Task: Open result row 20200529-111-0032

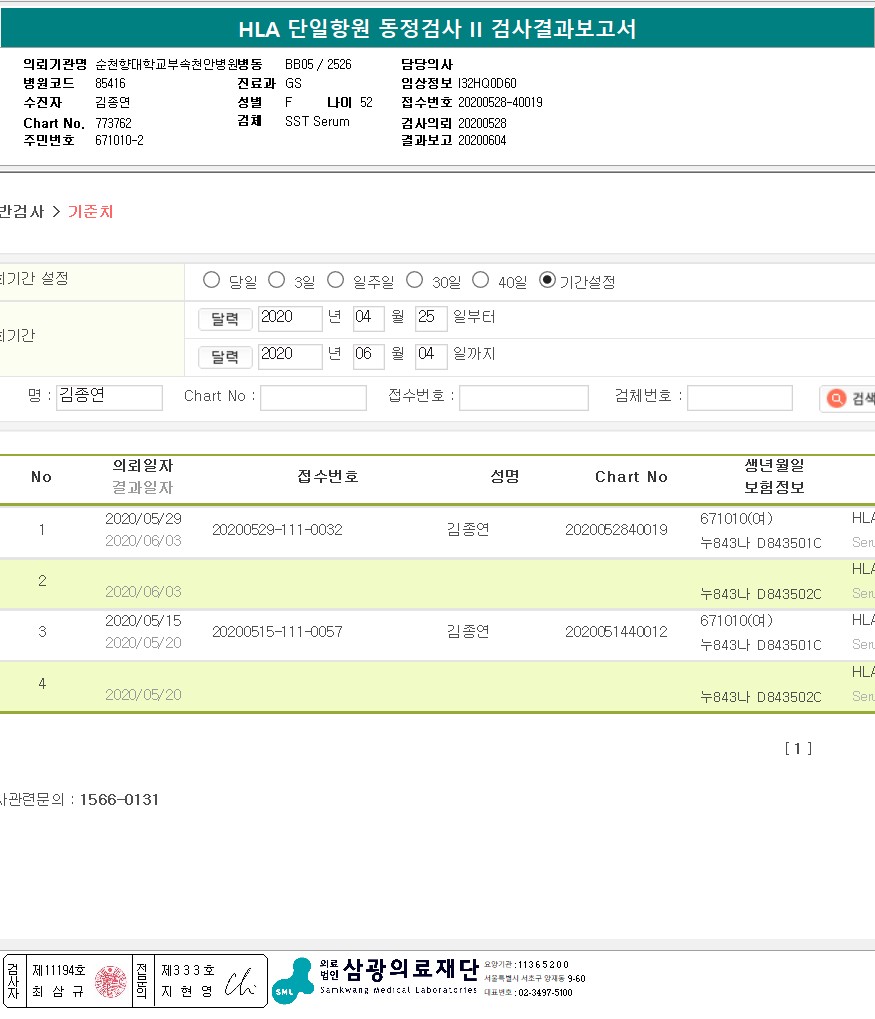Action: (x=277, y=530)
